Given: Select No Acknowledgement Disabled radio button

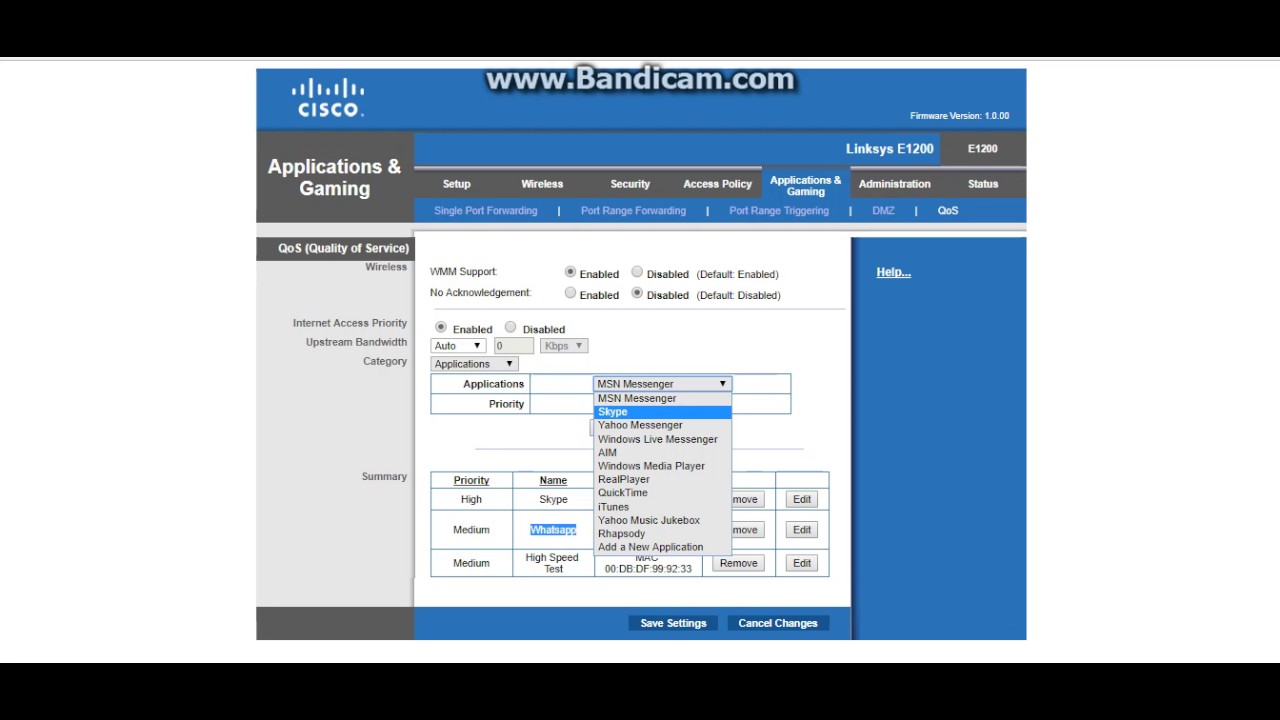Looking at the screenshot, I should point(637,293).
